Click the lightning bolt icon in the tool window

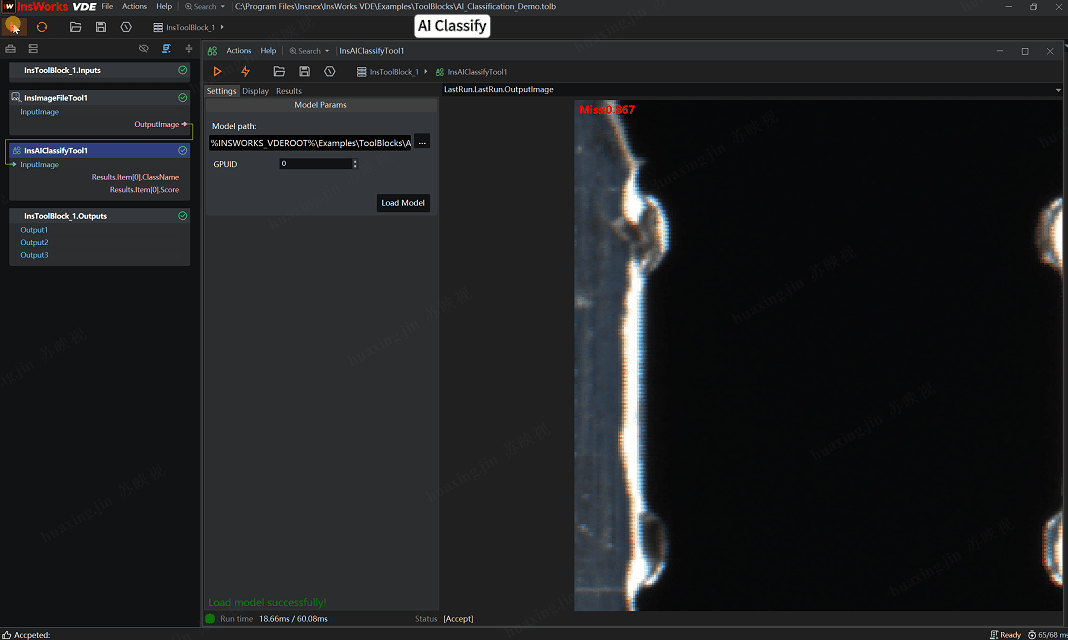click(245, 72)
